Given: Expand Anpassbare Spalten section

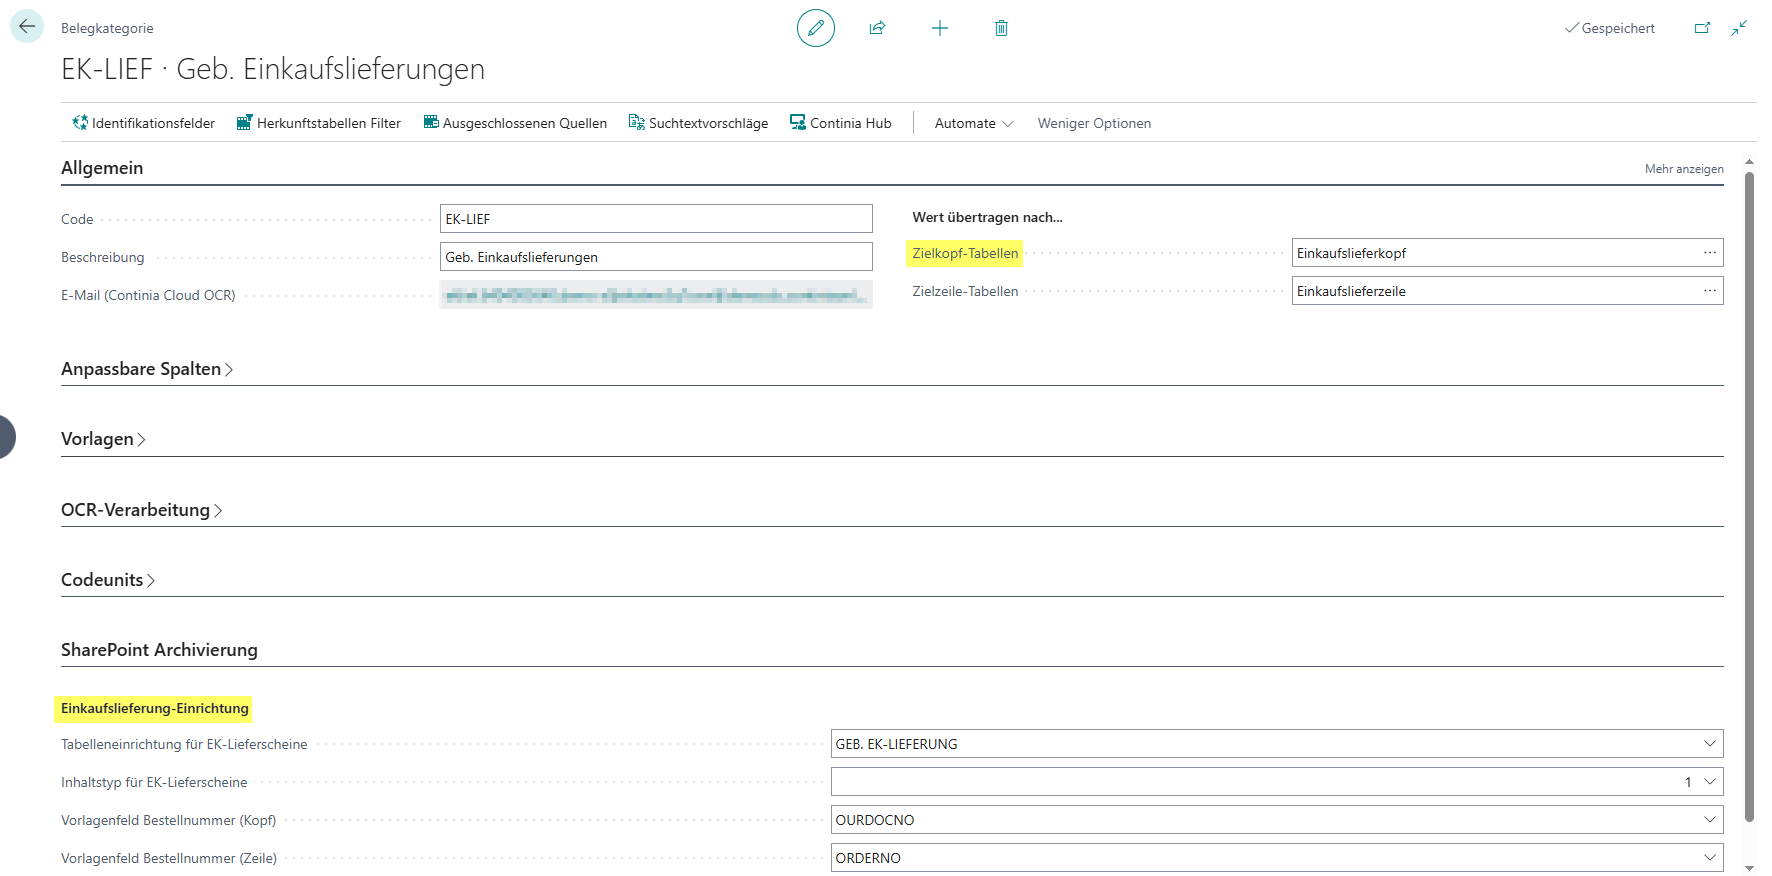Looking at the screenshot, I should coord(147,369).
